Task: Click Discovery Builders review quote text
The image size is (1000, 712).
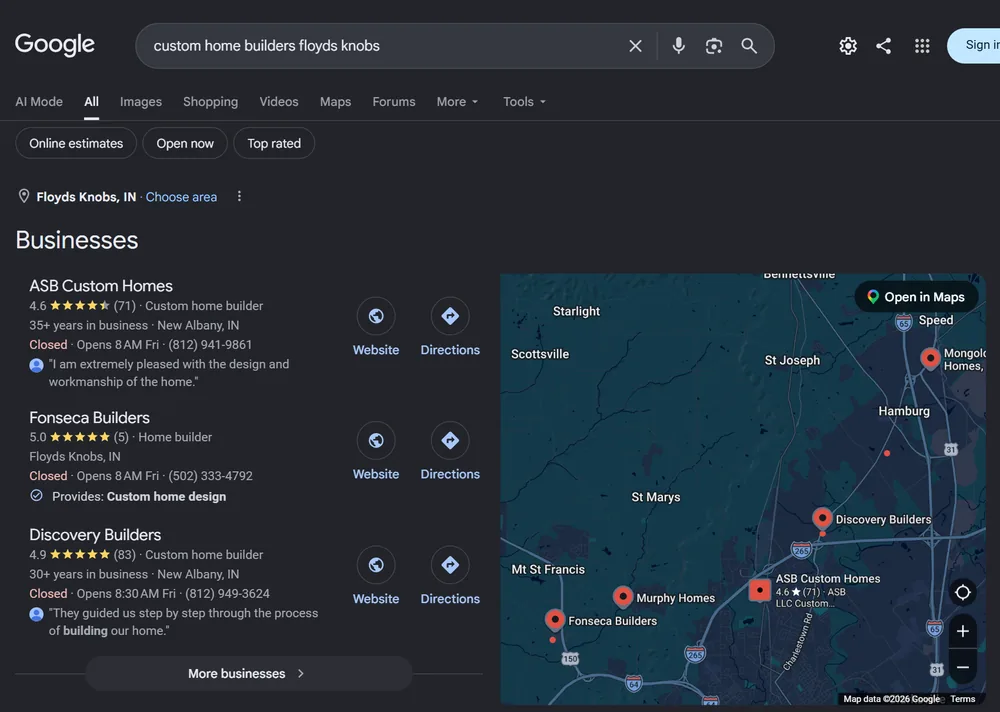Action: click(184, 621)
